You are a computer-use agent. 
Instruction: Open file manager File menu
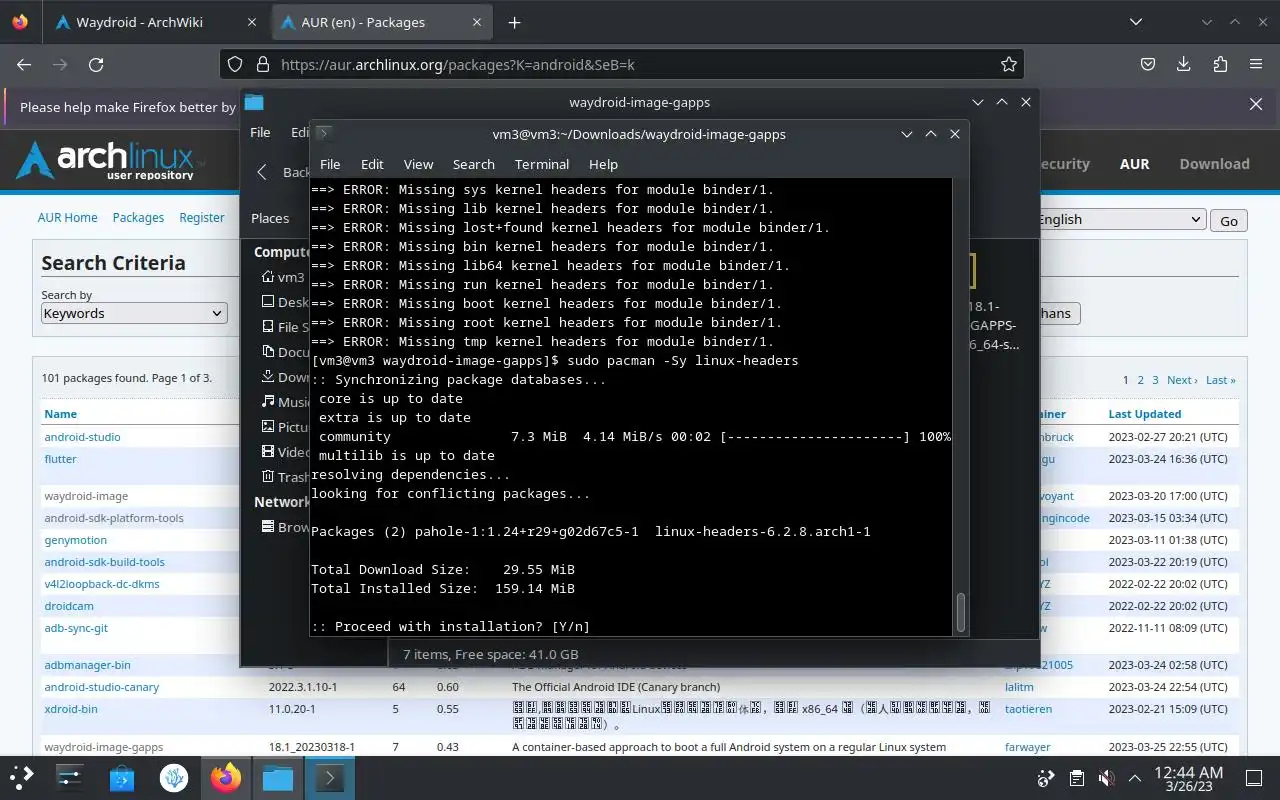[x=260, y=132]
